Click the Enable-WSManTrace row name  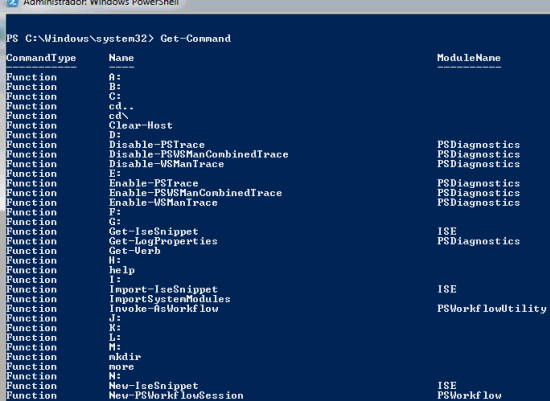(163, 203)
